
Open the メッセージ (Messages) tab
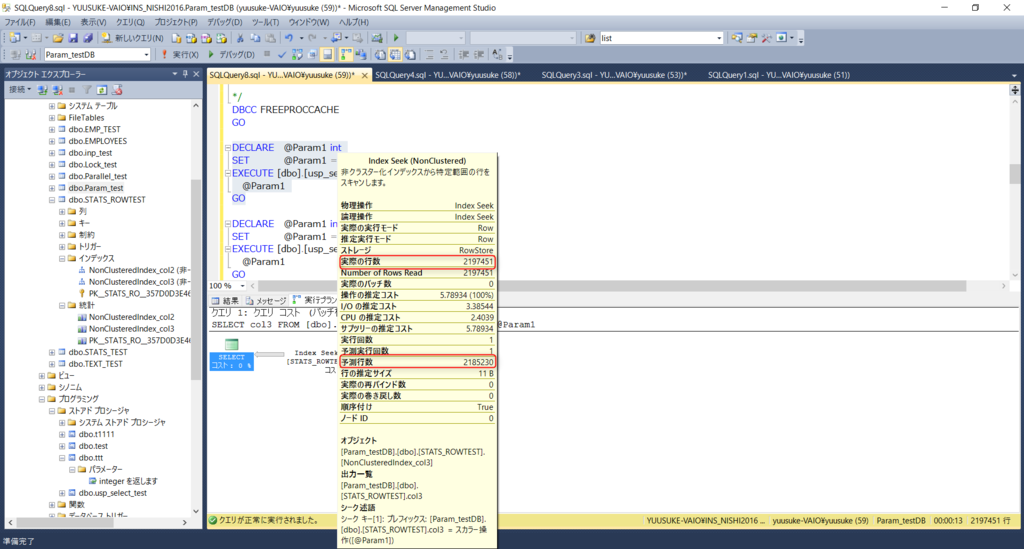pyautogui.click(x=266, y=300)
